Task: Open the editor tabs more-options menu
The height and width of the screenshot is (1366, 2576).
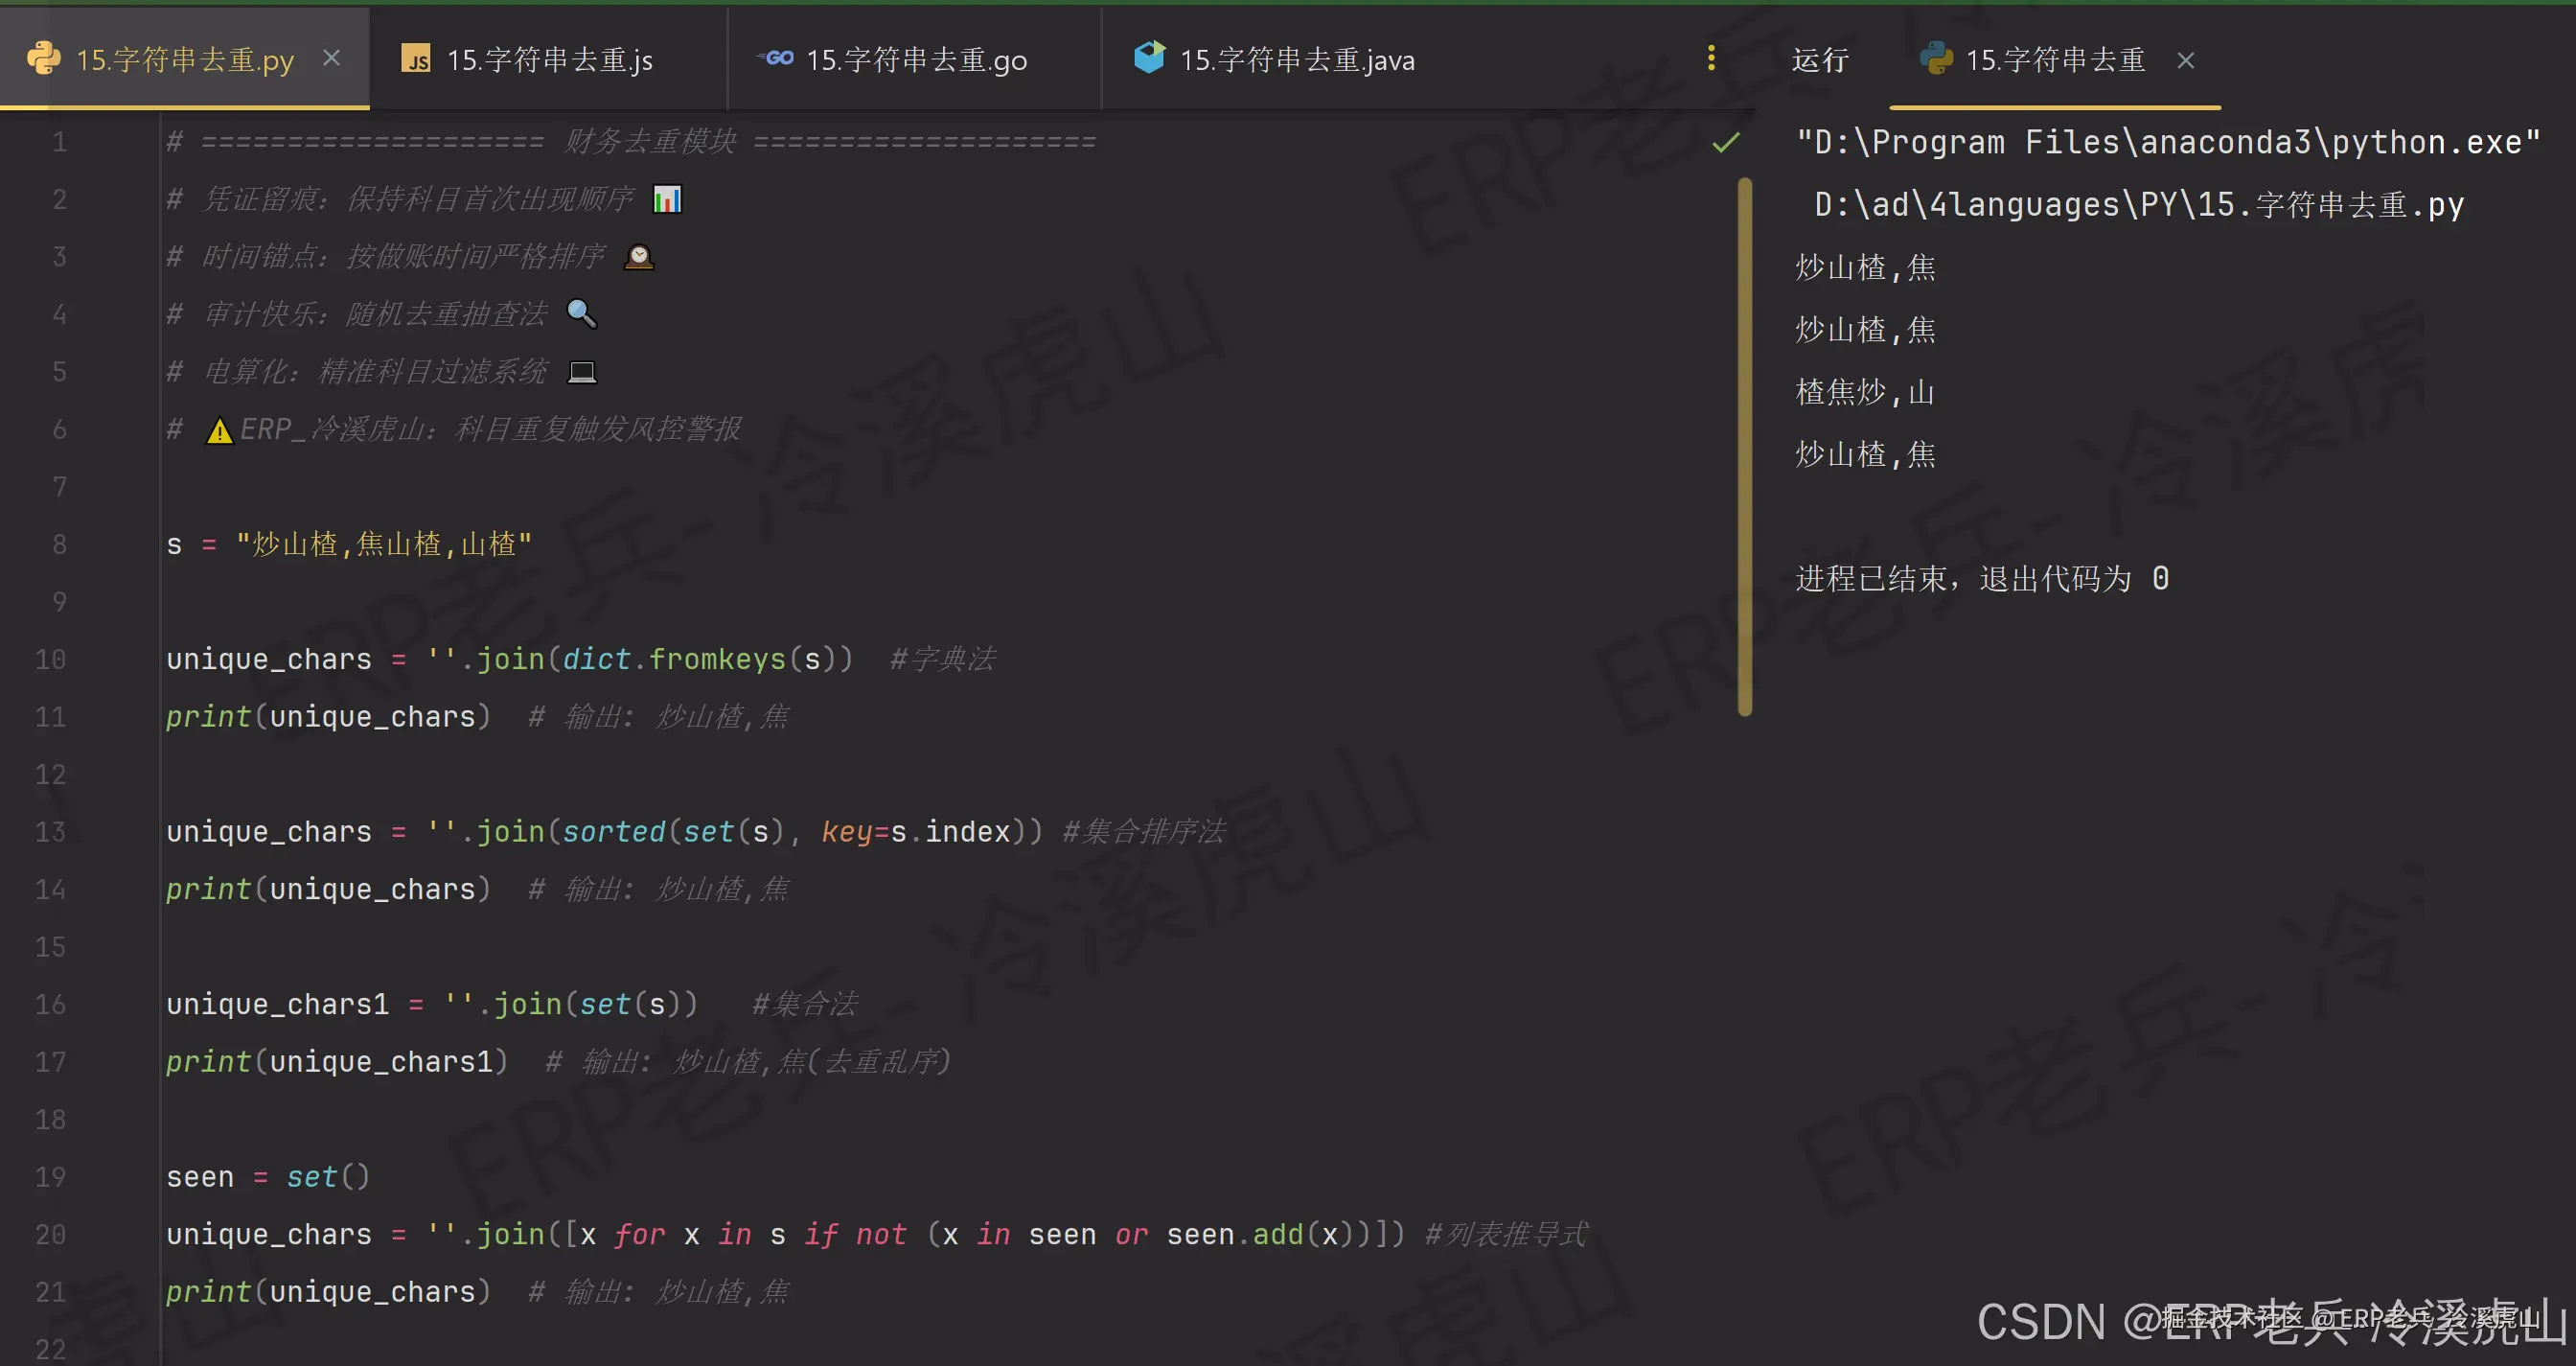Action: pos(1711,58)
